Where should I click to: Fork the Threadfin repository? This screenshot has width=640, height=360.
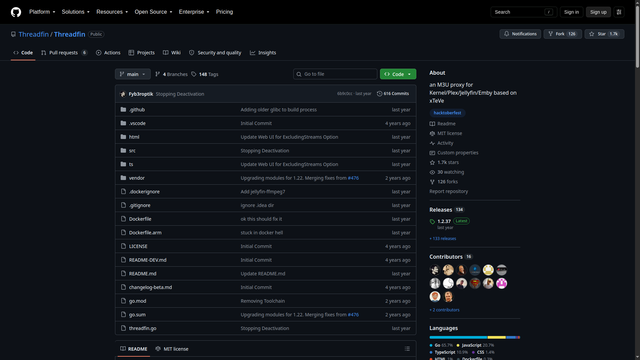(x=562, y=34)
